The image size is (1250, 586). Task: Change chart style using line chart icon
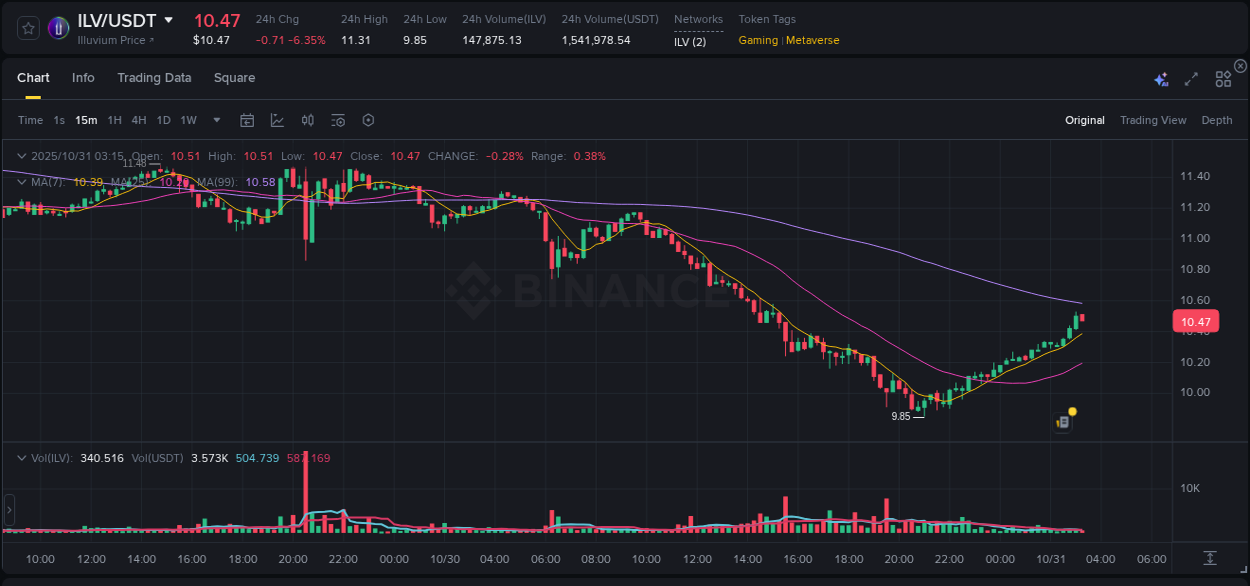(x=277, y=120)
